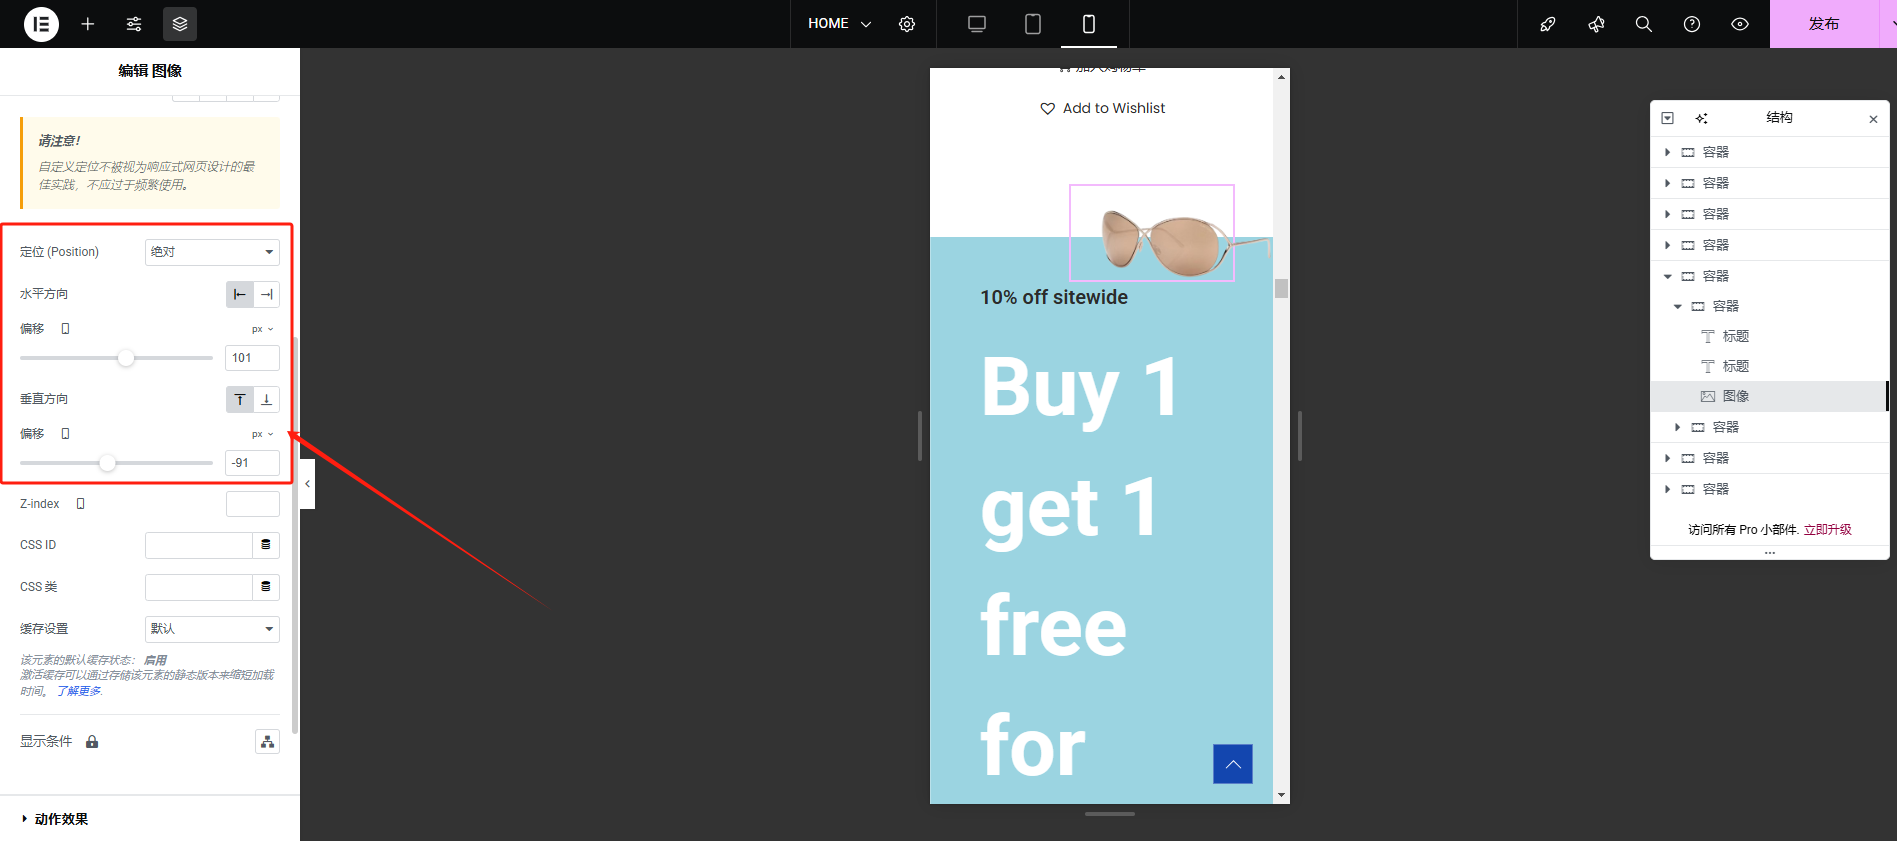The height and width of the screenshot is (841, 1897).
Task: Switch to tablet view mode
Action: point(1033,24)
